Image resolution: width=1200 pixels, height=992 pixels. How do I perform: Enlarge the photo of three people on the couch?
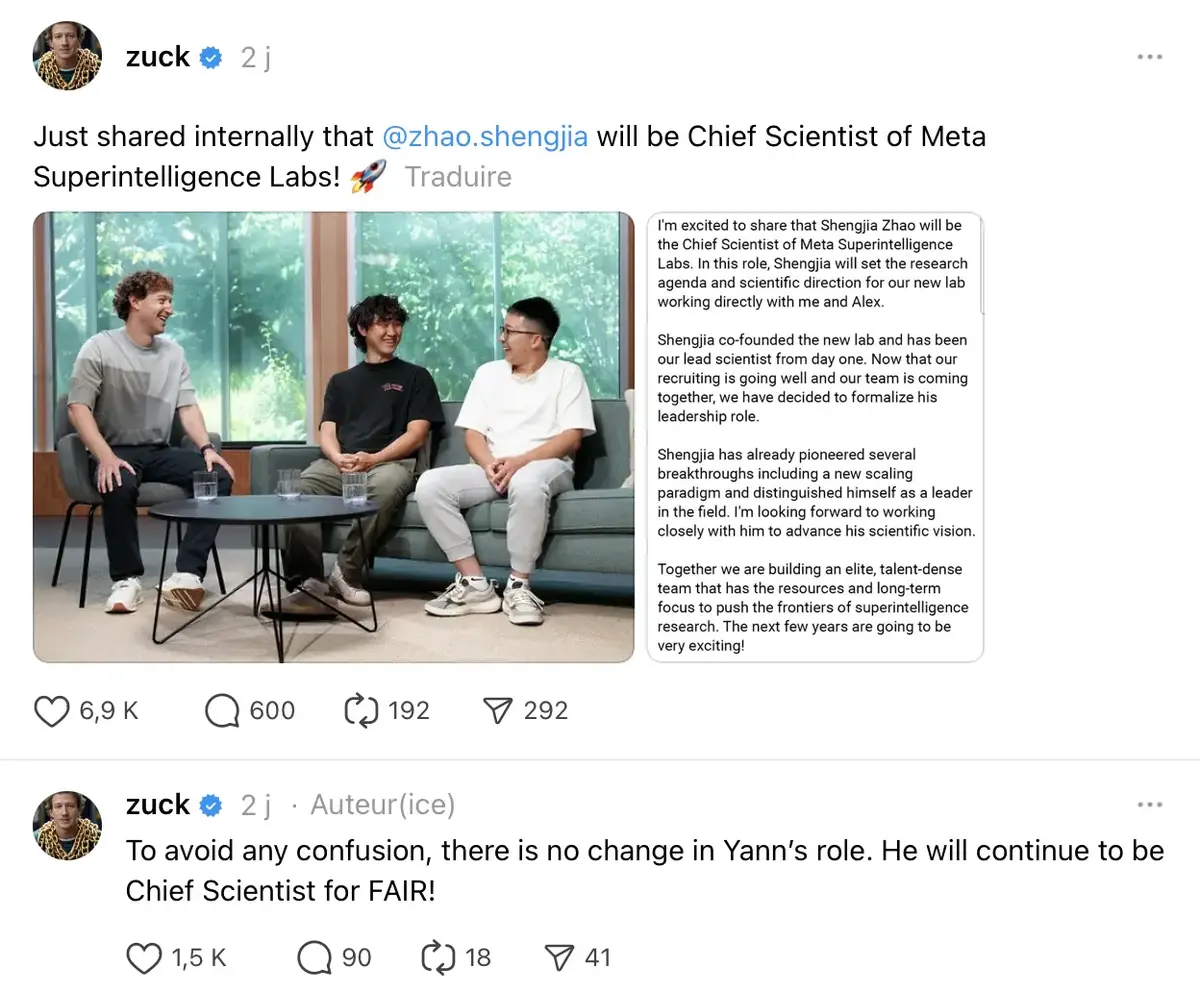pyautogui.click(x=334, y=437)
